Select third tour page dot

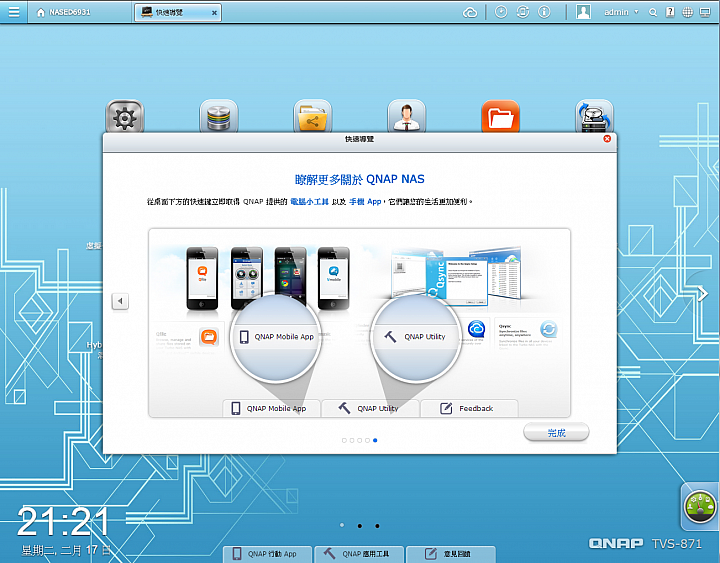point(360,440)
